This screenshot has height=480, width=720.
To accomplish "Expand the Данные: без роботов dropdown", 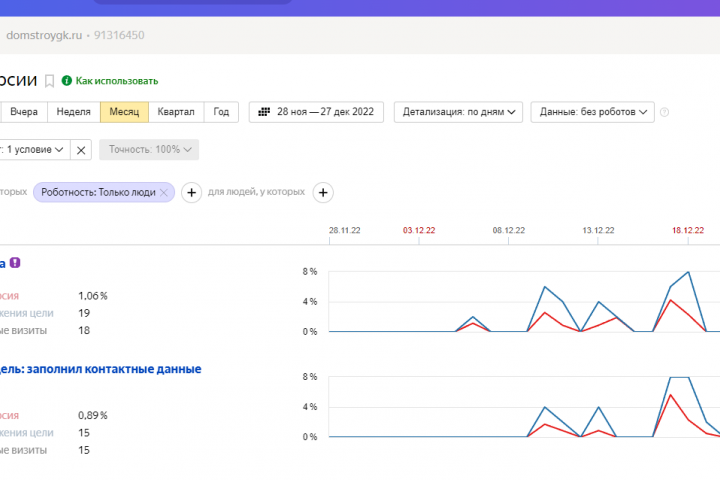I will coord(592,112).
